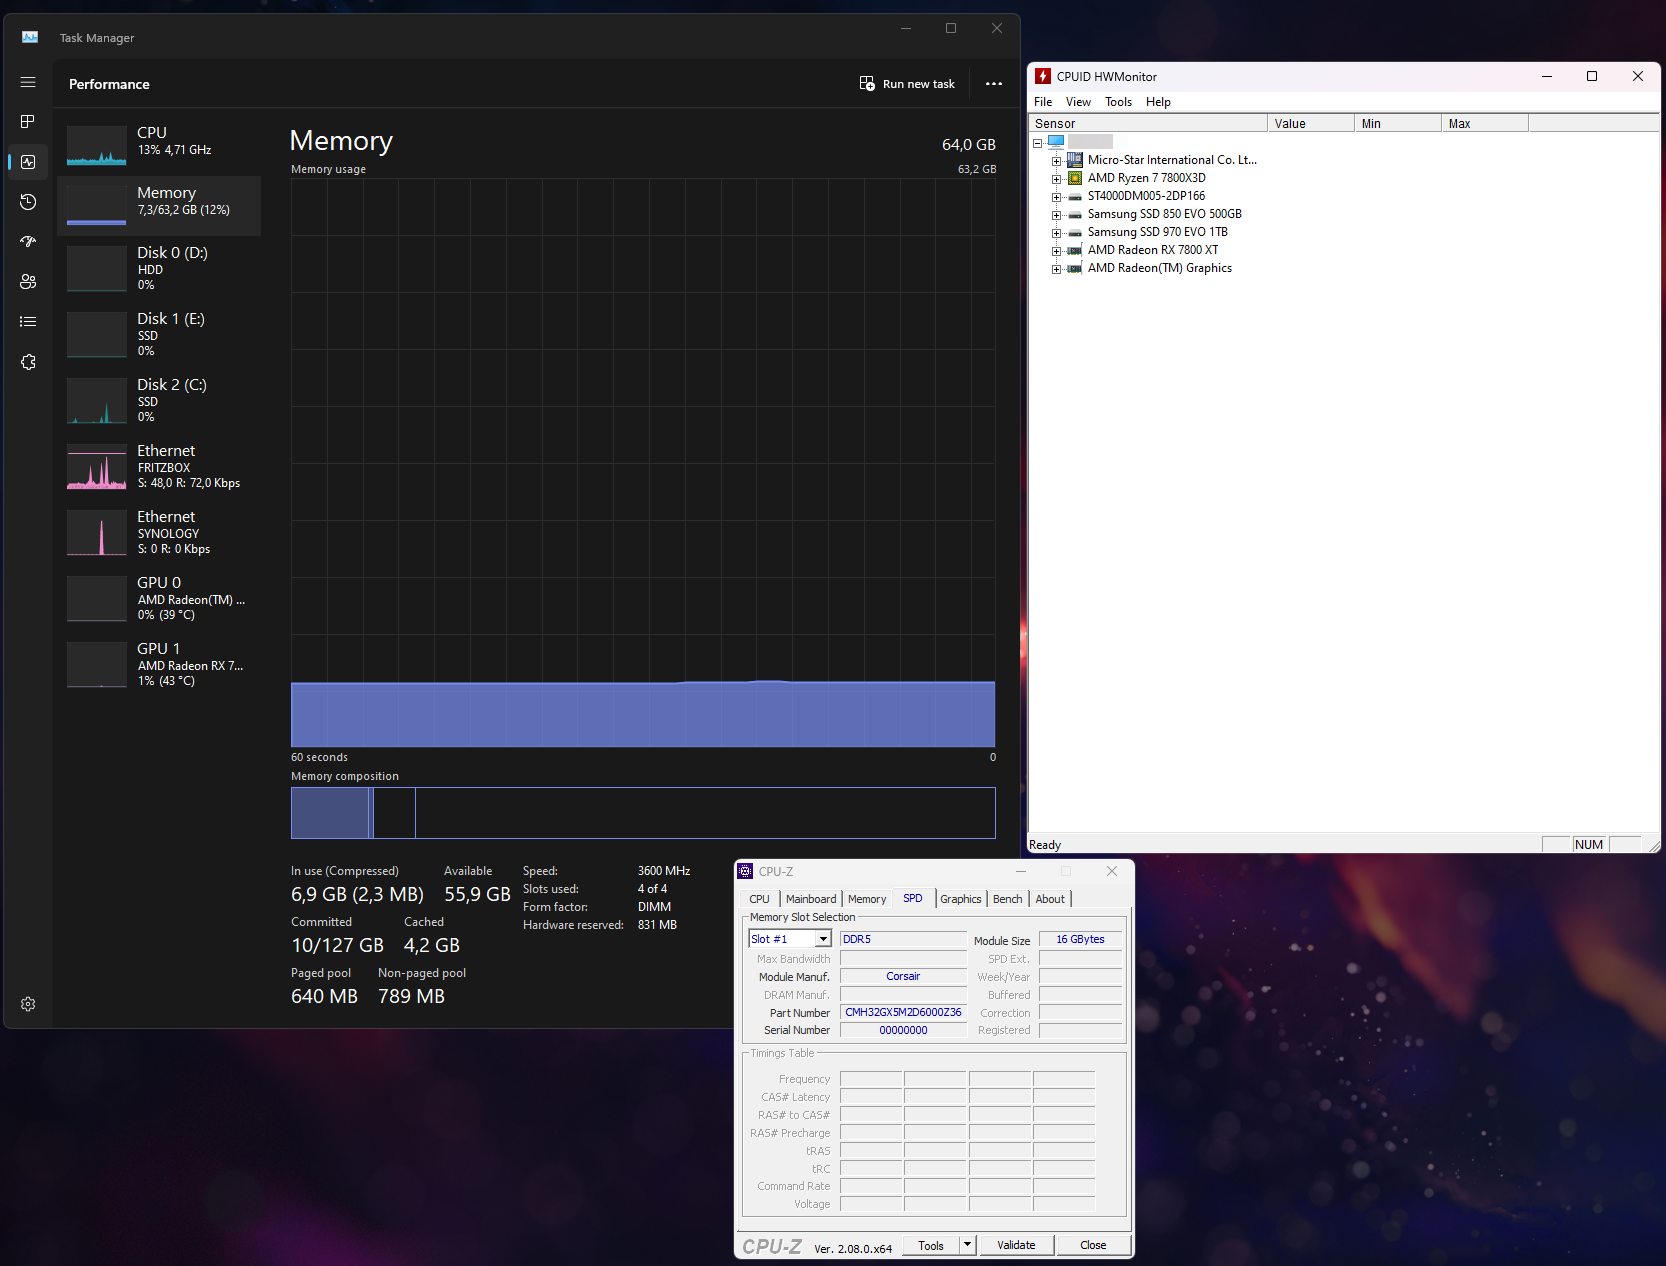Open Task Manager settings gear
Image resolution: width=1666 pixels, height=1266 pixels.
28,1004
